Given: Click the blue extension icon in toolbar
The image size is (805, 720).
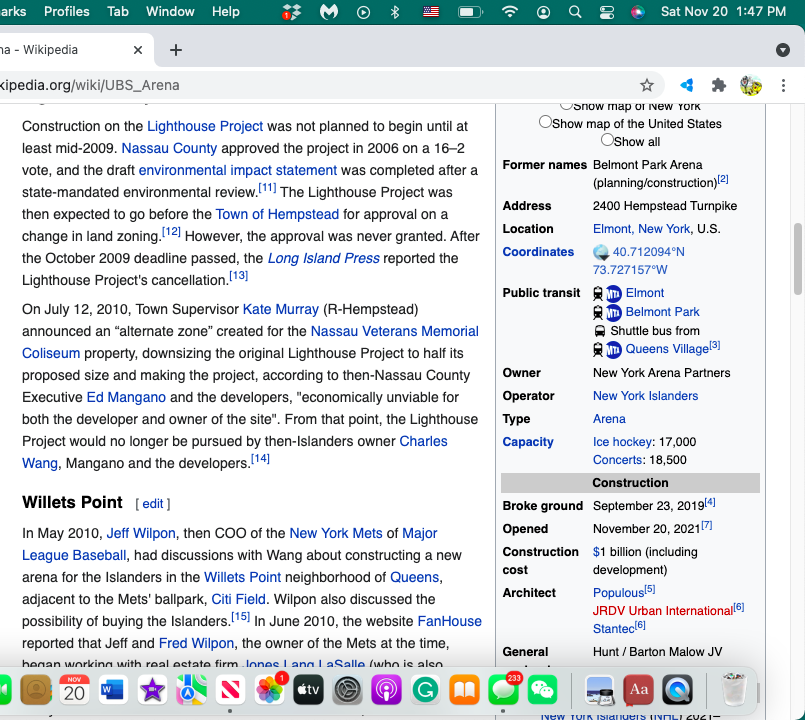Looking at the screenshot, I should 687,85.
